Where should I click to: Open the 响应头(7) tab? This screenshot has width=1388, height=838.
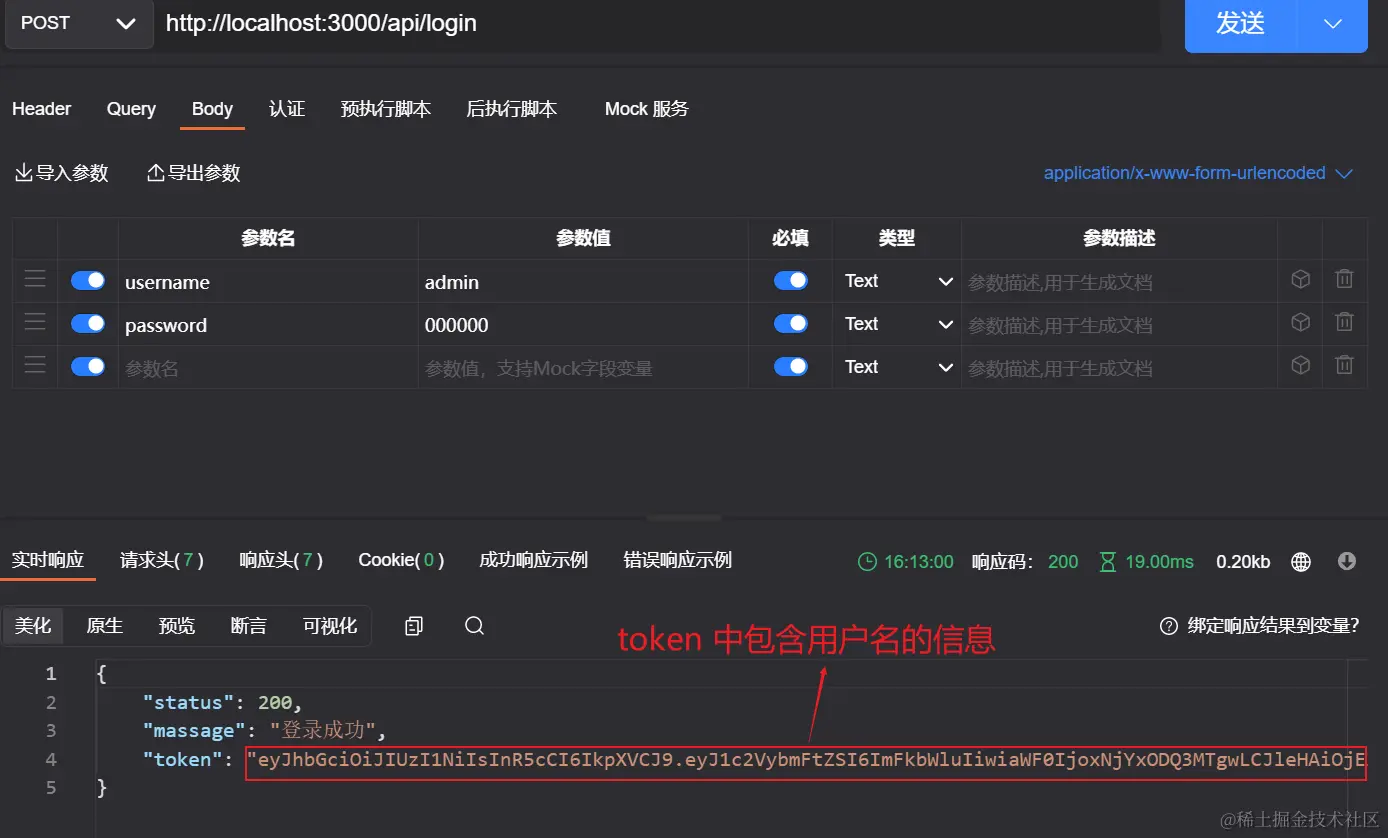point(281,560)
